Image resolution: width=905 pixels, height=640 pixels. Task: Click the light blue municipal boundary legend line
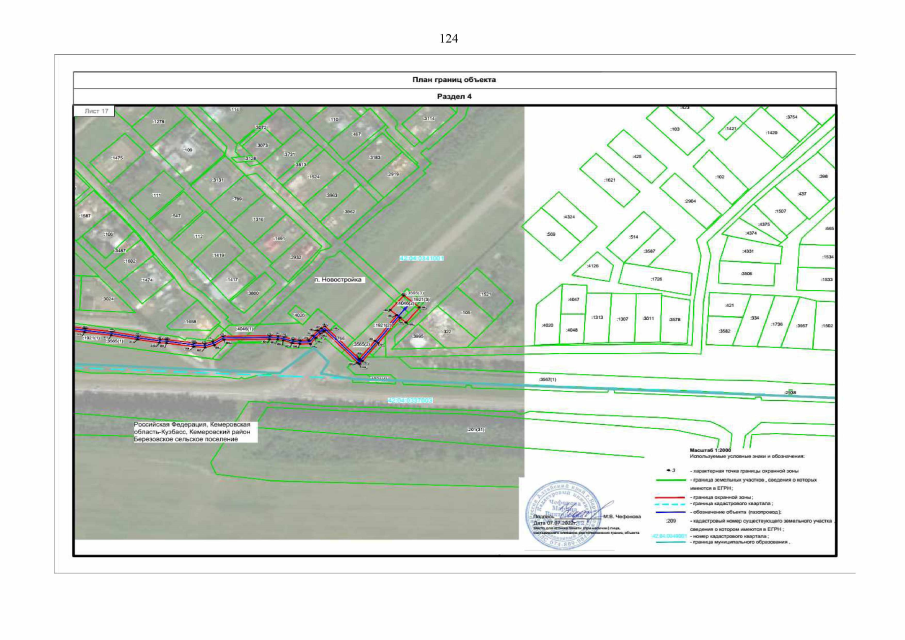669,544
